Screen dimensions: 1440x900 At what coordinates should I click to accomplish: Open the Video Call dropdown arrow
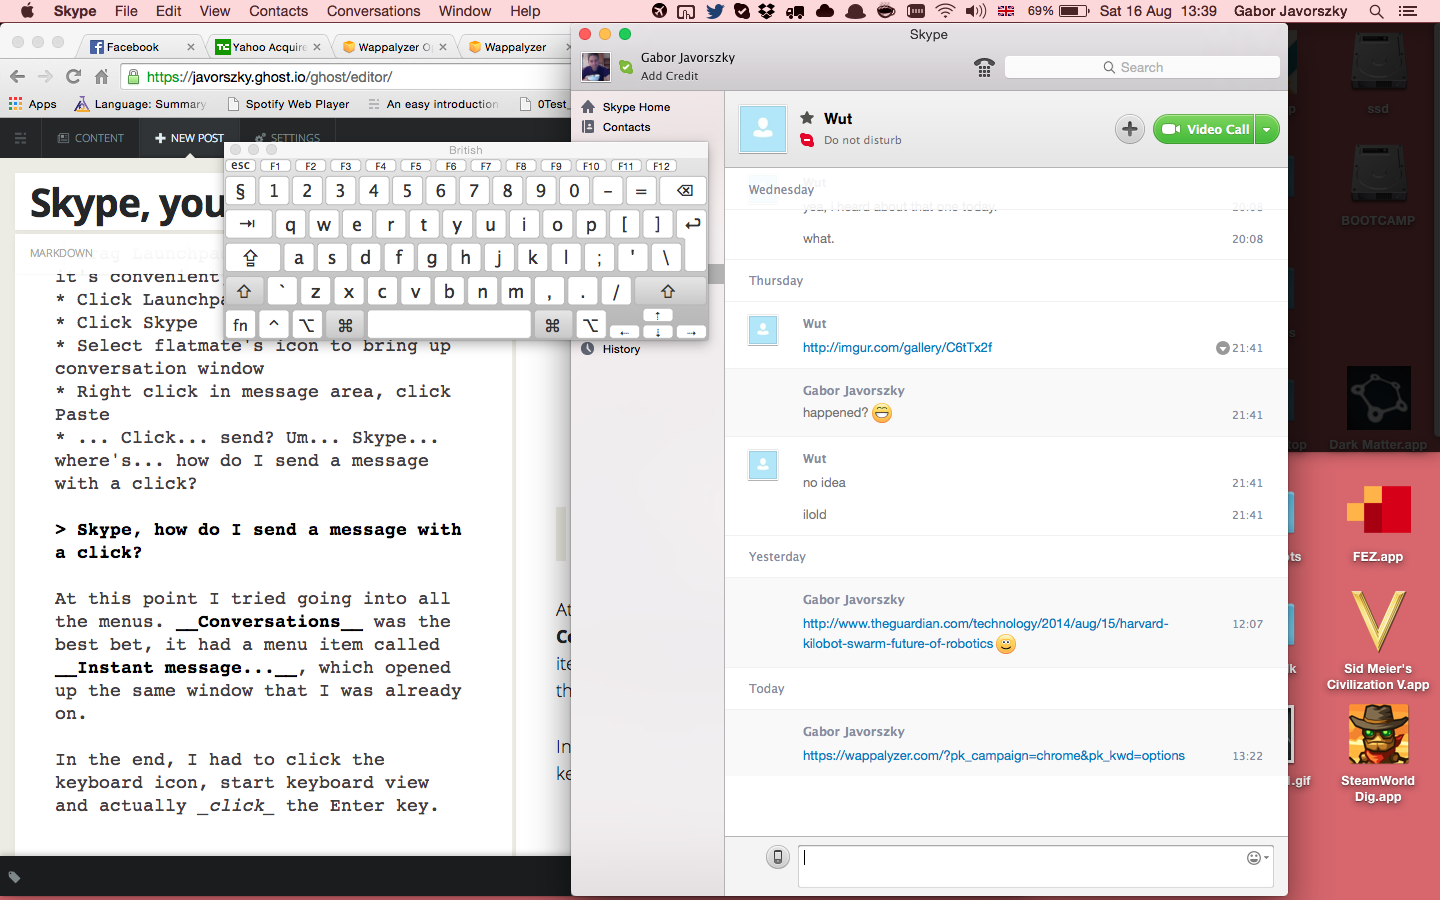[x=1267, y=129]
